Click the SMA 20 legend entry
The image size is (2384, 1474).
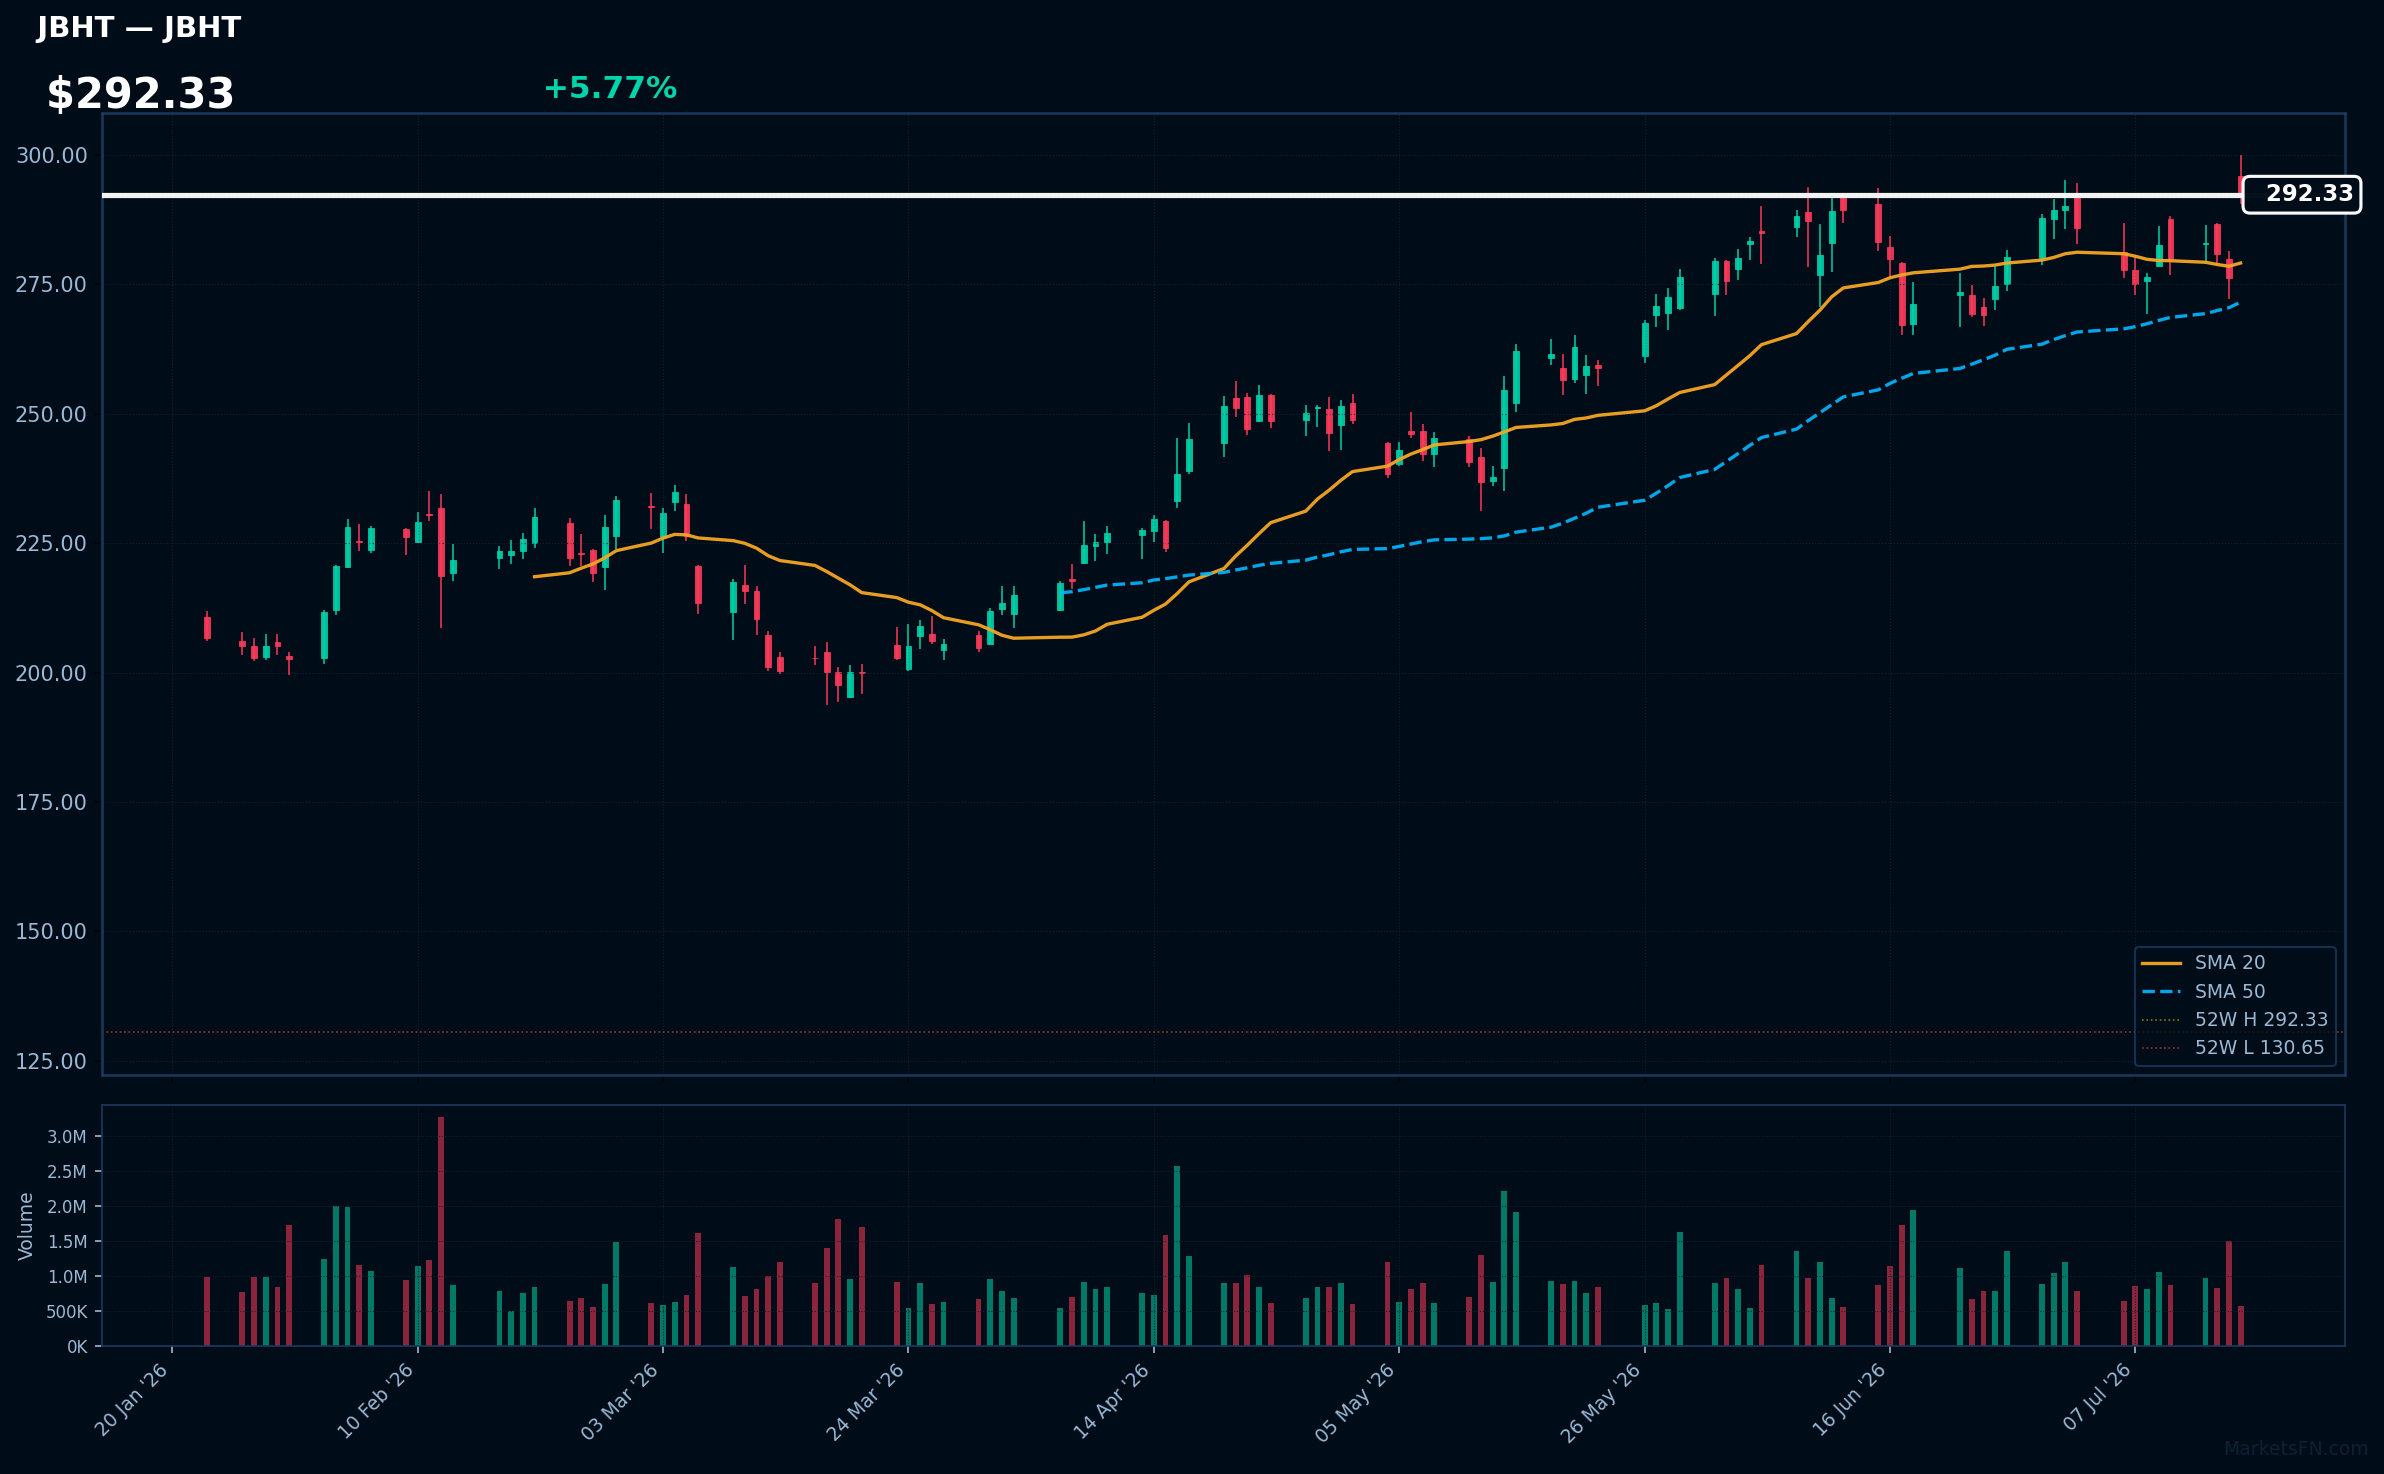pyautogui.click(x=2203, y=962)
